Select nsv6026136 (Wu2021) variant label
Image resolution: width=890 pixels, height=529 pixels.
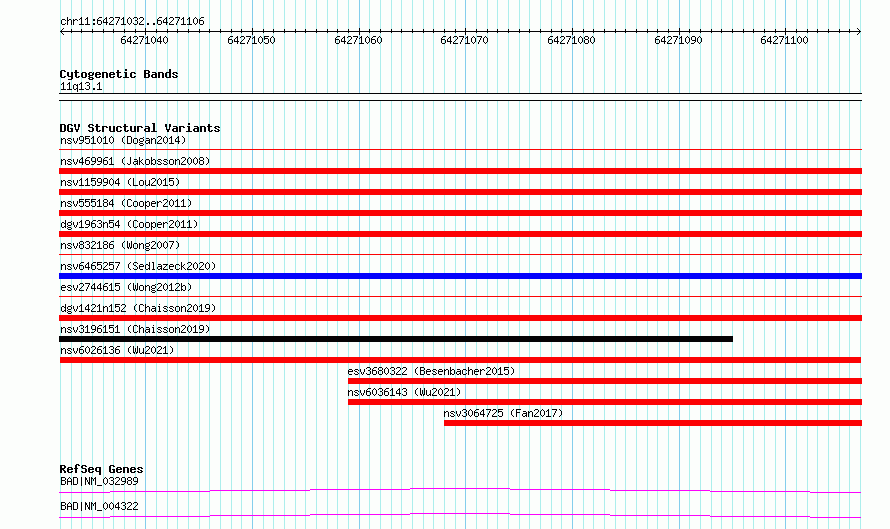(117, 350)
